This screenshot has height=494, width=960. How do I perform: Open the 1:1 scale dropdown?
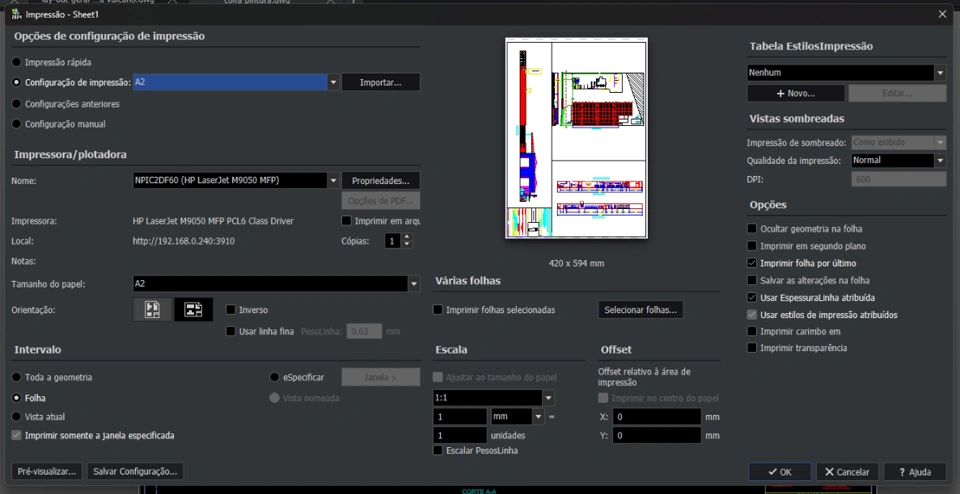coord(548,397)
